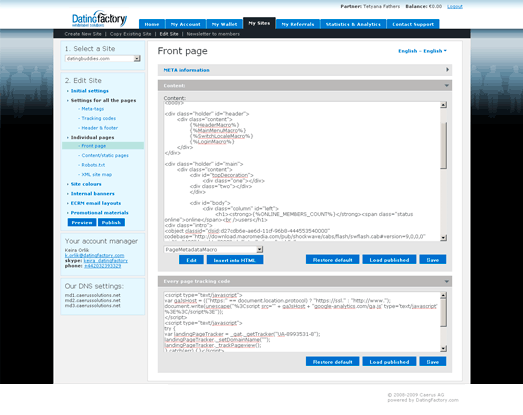Viewport: 523px width, 415px height.
Task: Open Internal banners section
Action: (x=92, y=193)
